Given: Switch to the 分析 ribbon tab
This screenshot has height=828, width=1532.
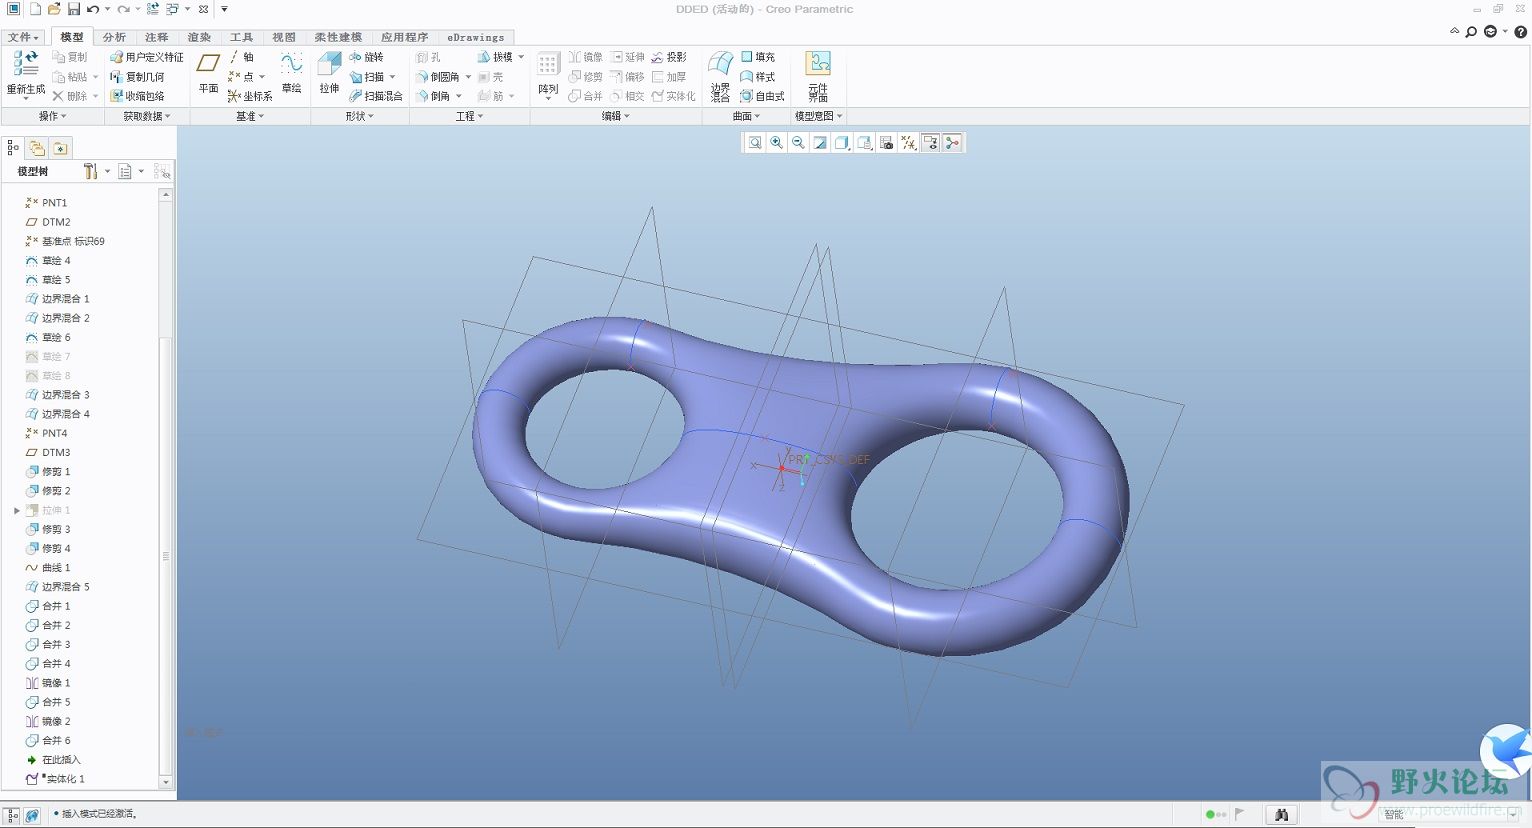Looking at the screenshot, I should point(114,37).
